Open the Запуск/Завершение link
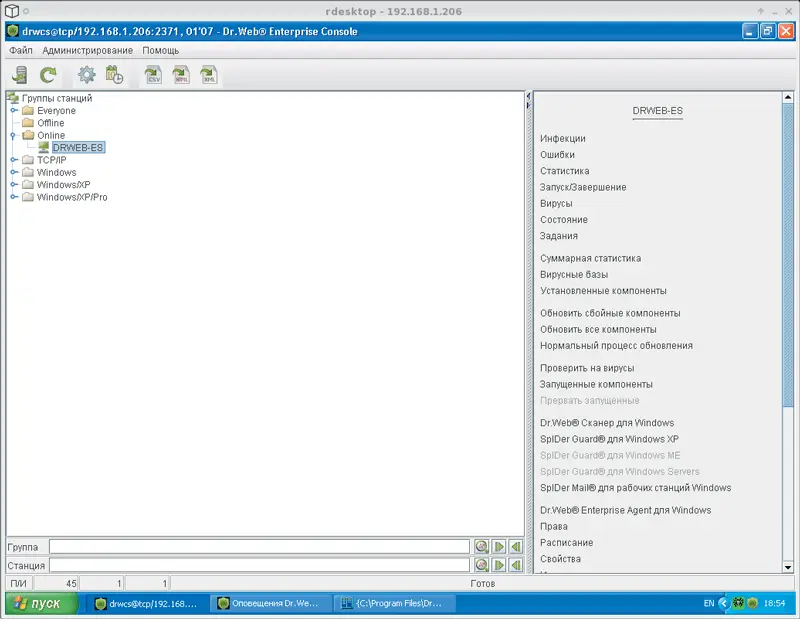This screenshot has width=800, height=619. coord(583,187)
